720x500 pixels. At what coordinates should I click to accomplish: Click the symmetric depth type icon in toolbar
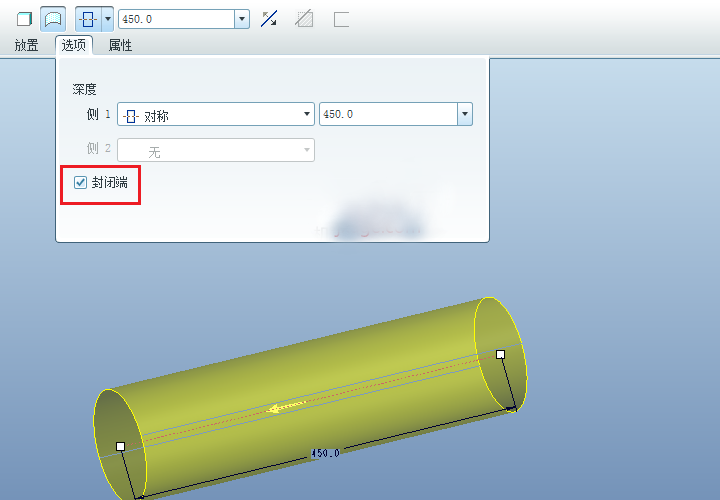click(x=88, y=19)
